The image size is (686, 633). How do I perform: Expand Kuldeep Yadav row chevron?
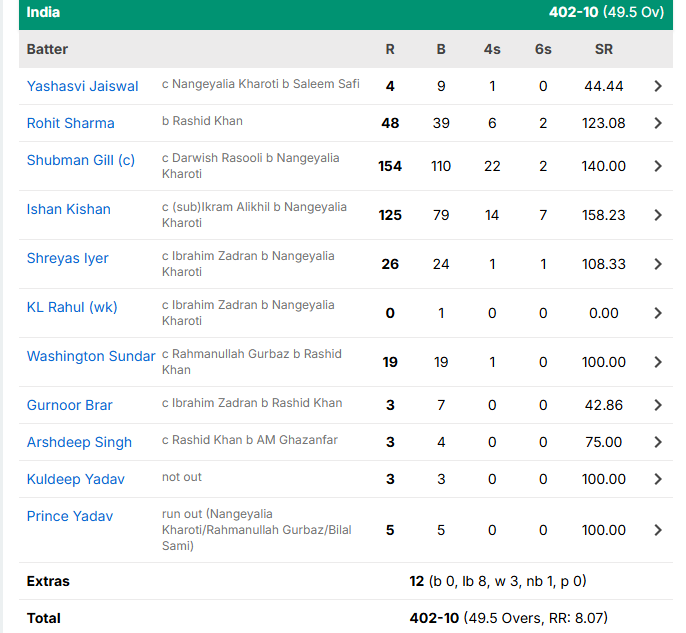tap(658, 479)
